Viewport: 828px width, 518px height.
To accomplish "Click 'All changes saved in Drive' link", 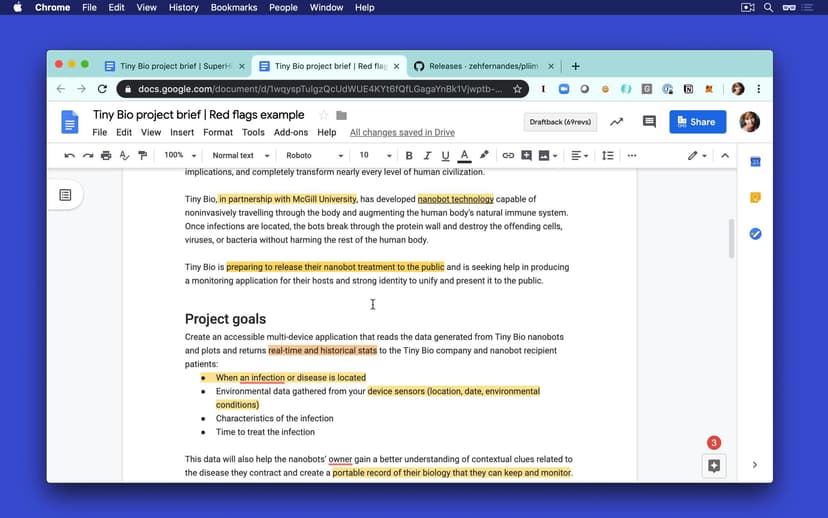I will 402,132.
